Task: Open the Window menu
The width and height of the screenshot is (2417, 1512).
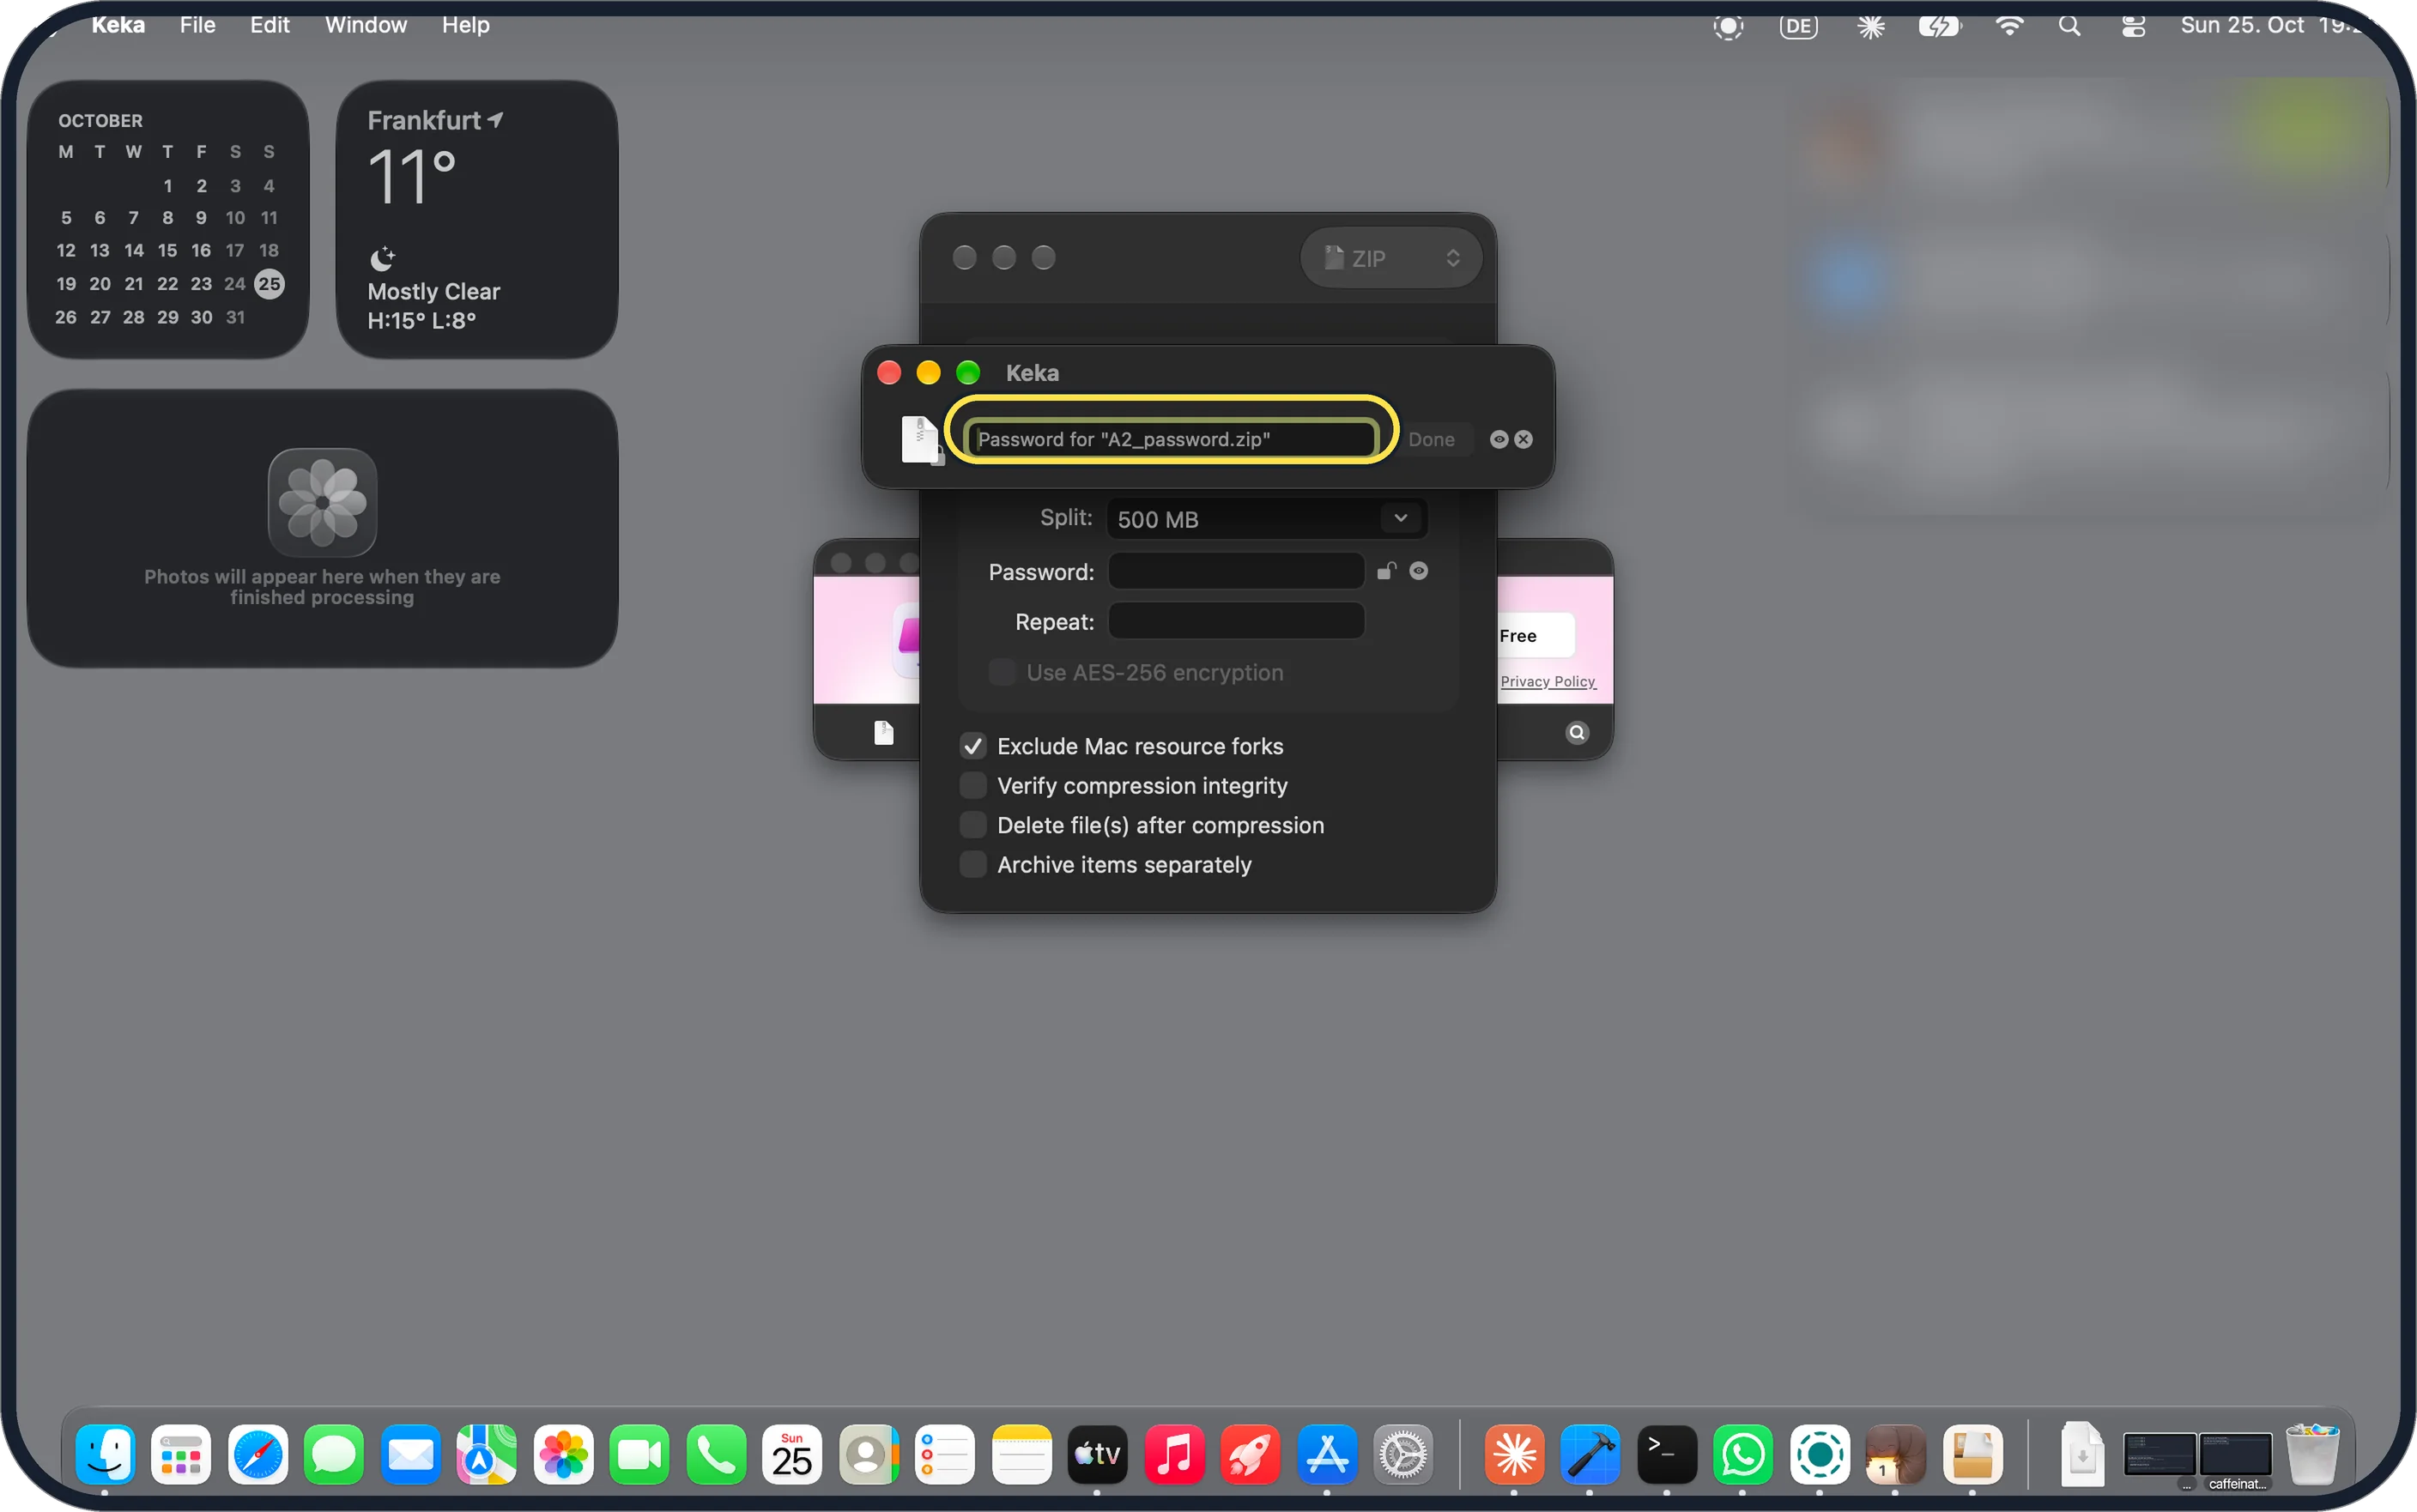Action: (366, 25)
